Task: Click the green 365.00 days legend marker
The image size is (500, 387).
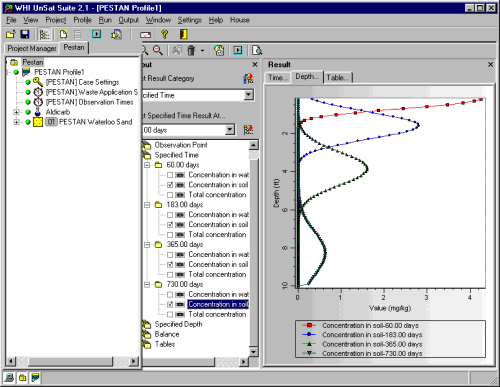Action: 309,344
